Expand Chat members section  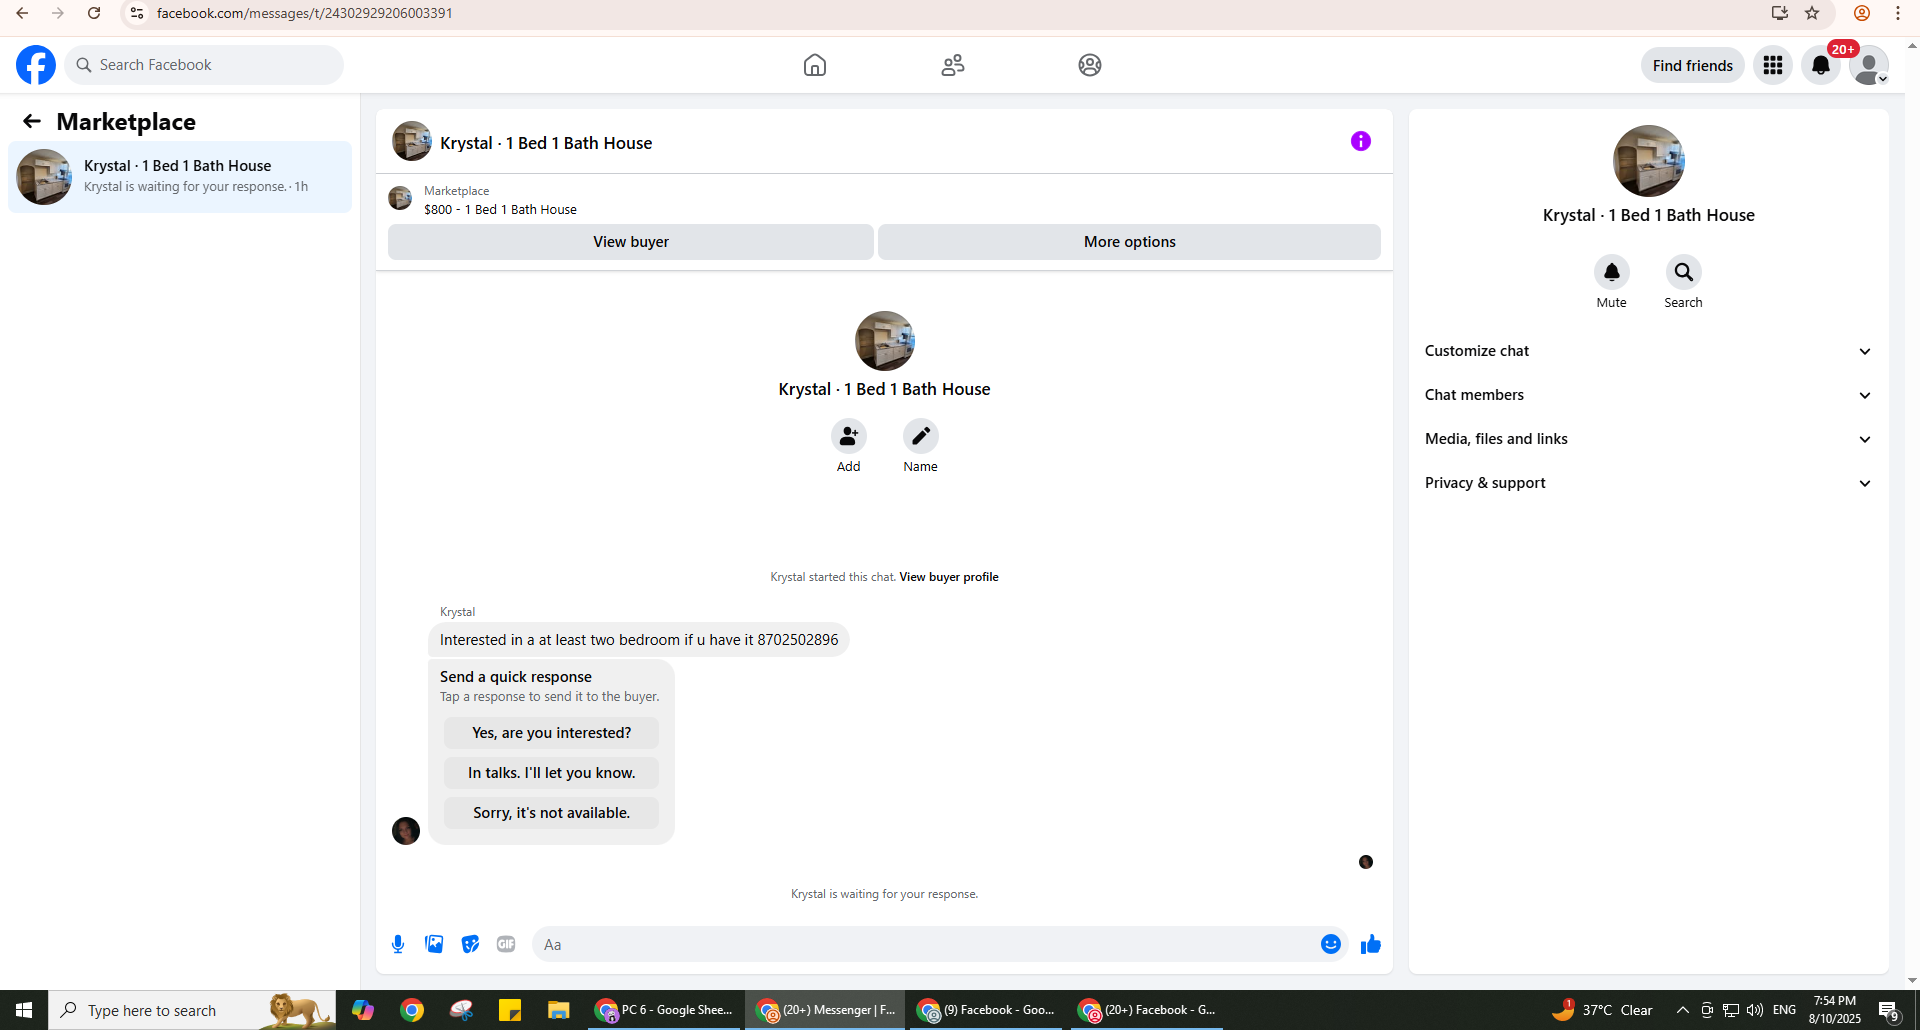click(1649, 395)
